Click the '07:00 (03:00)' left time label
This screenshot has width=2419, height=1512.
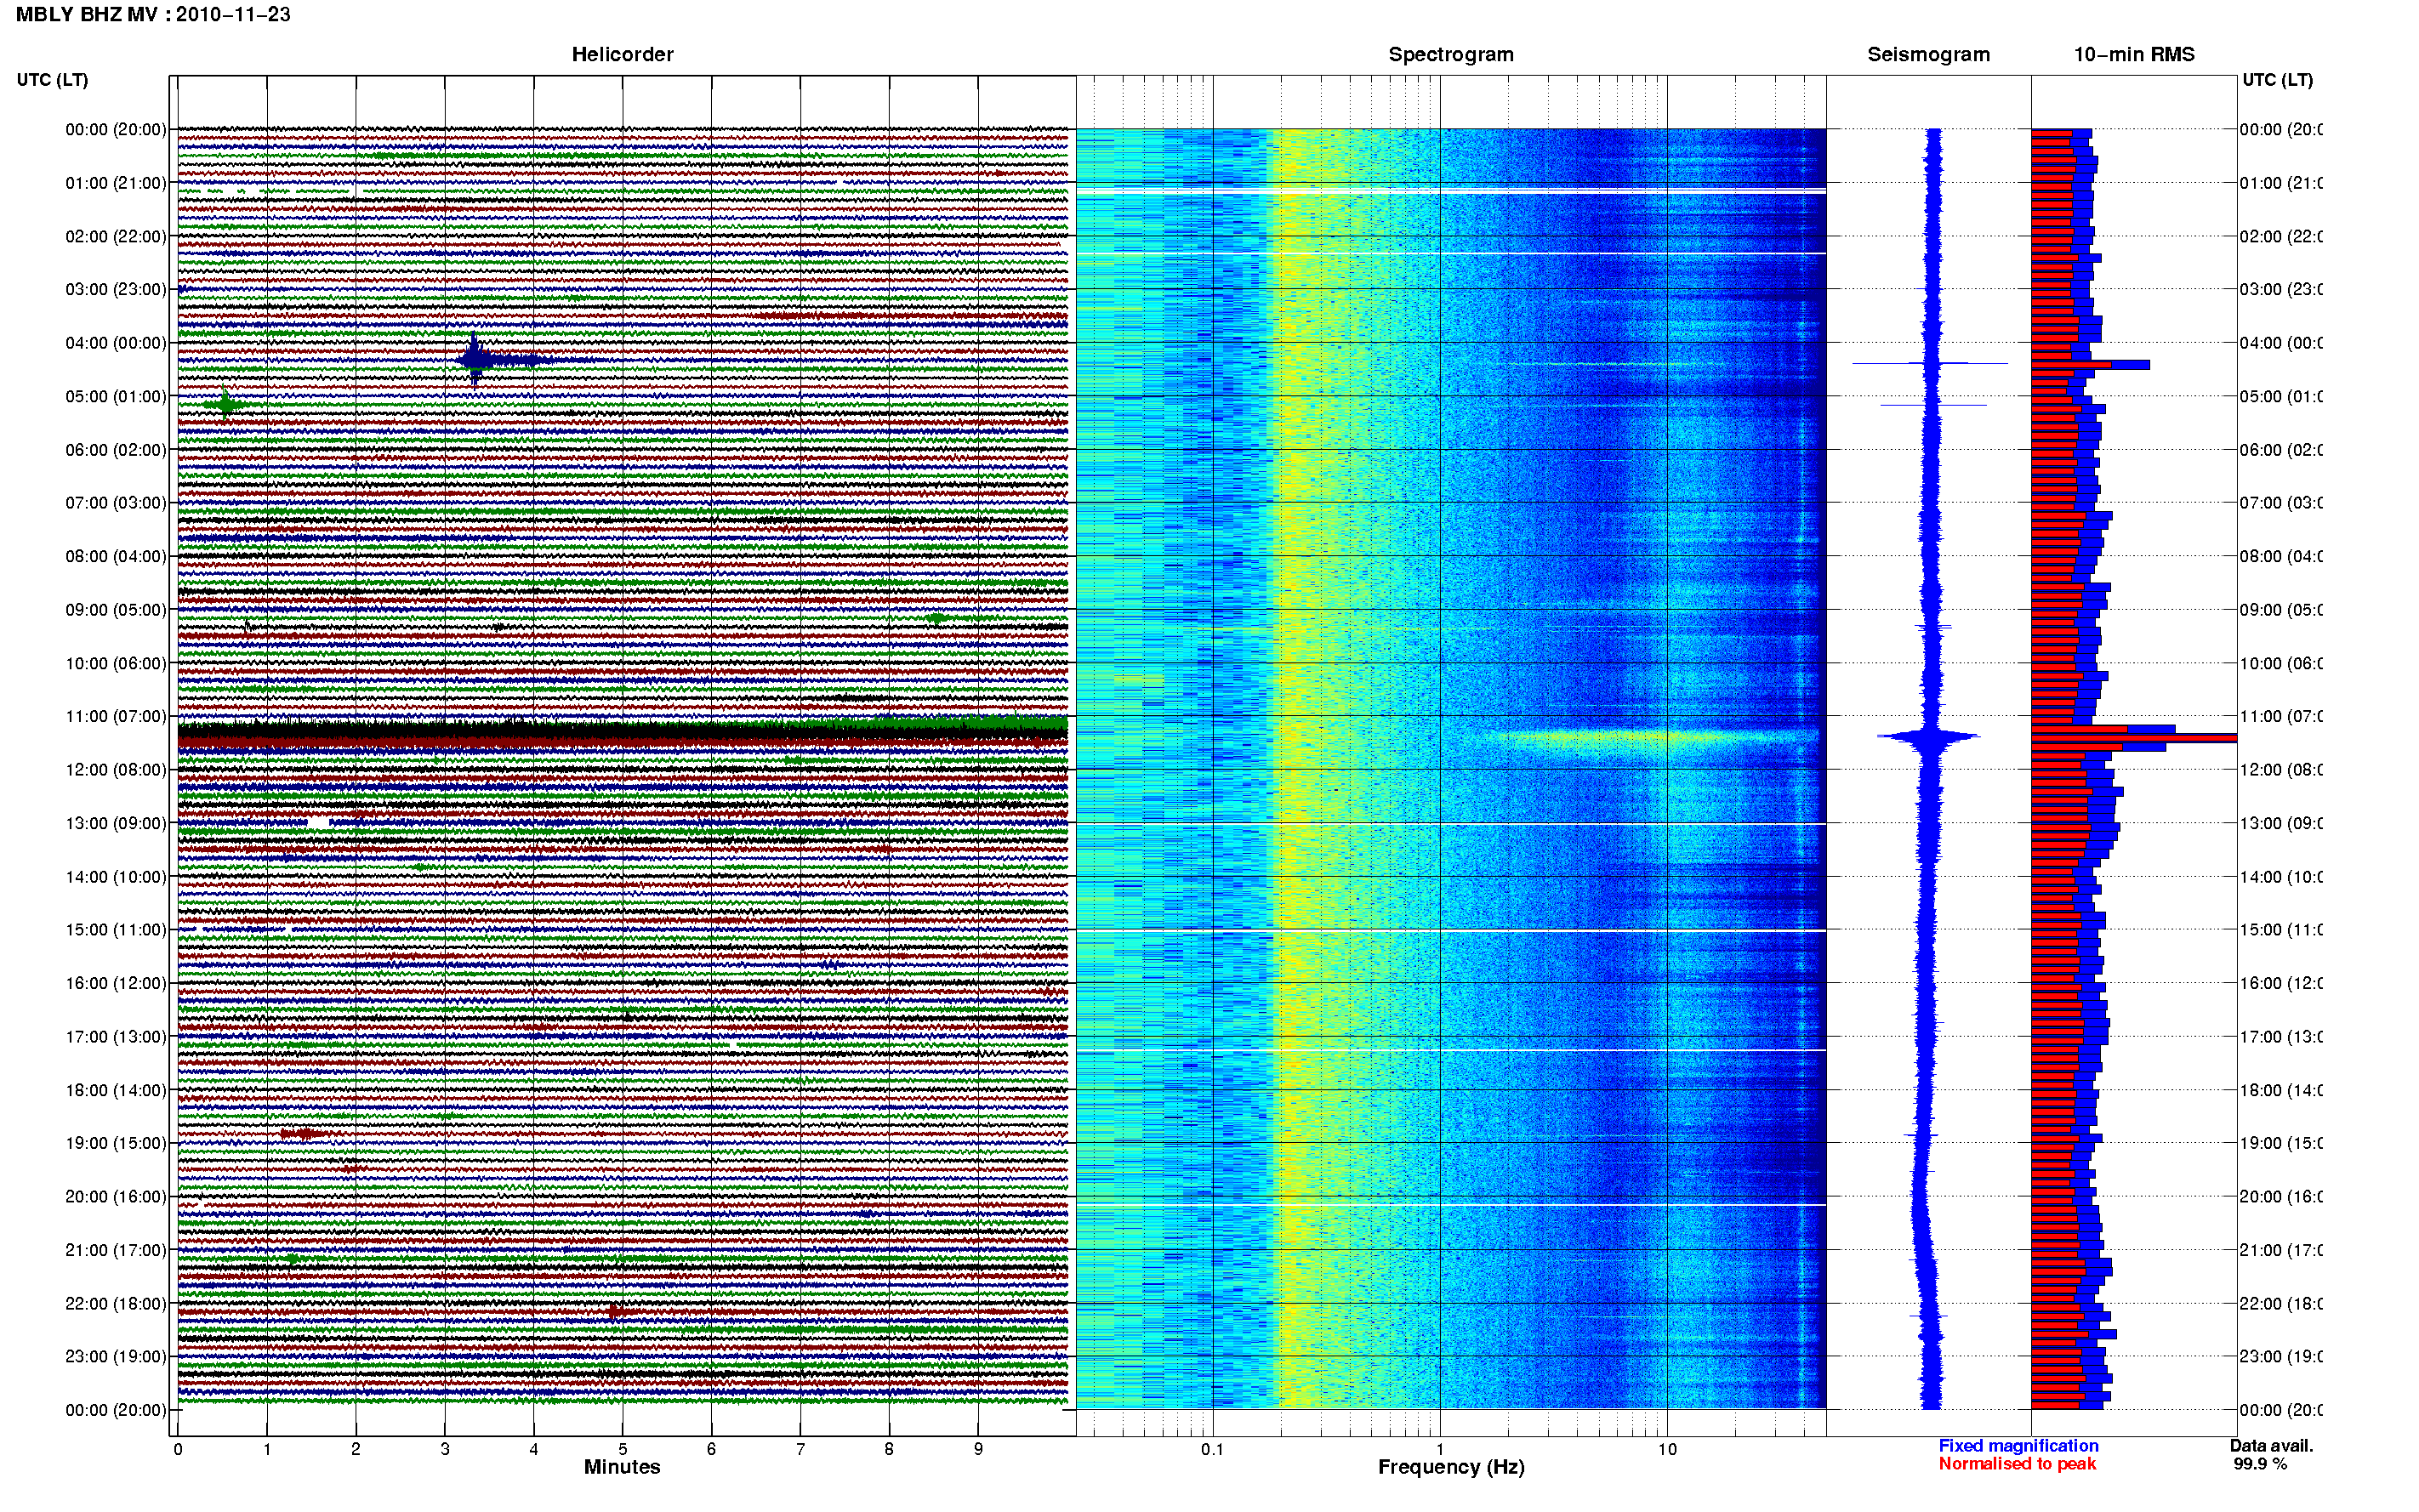tap(116, 502)
